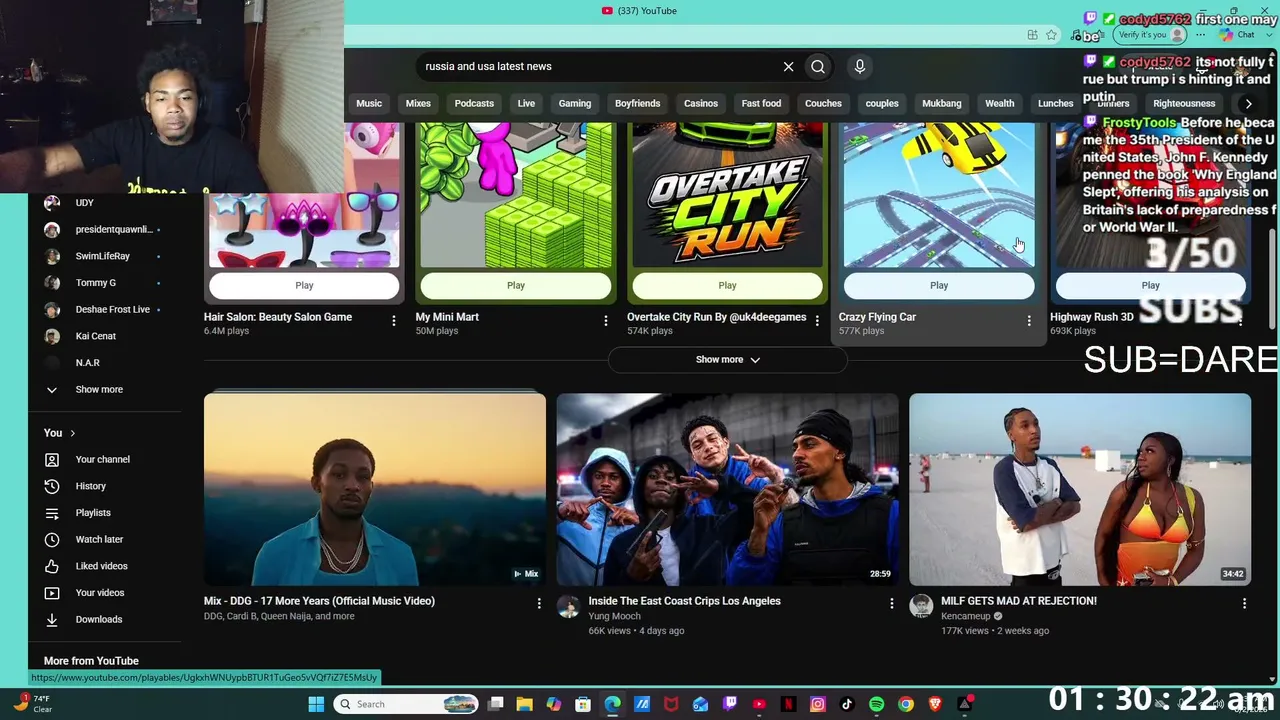Play the Hair Salon: Beauty Salon Game
This screenshot has width=1280, height=720.
point(304,286)
